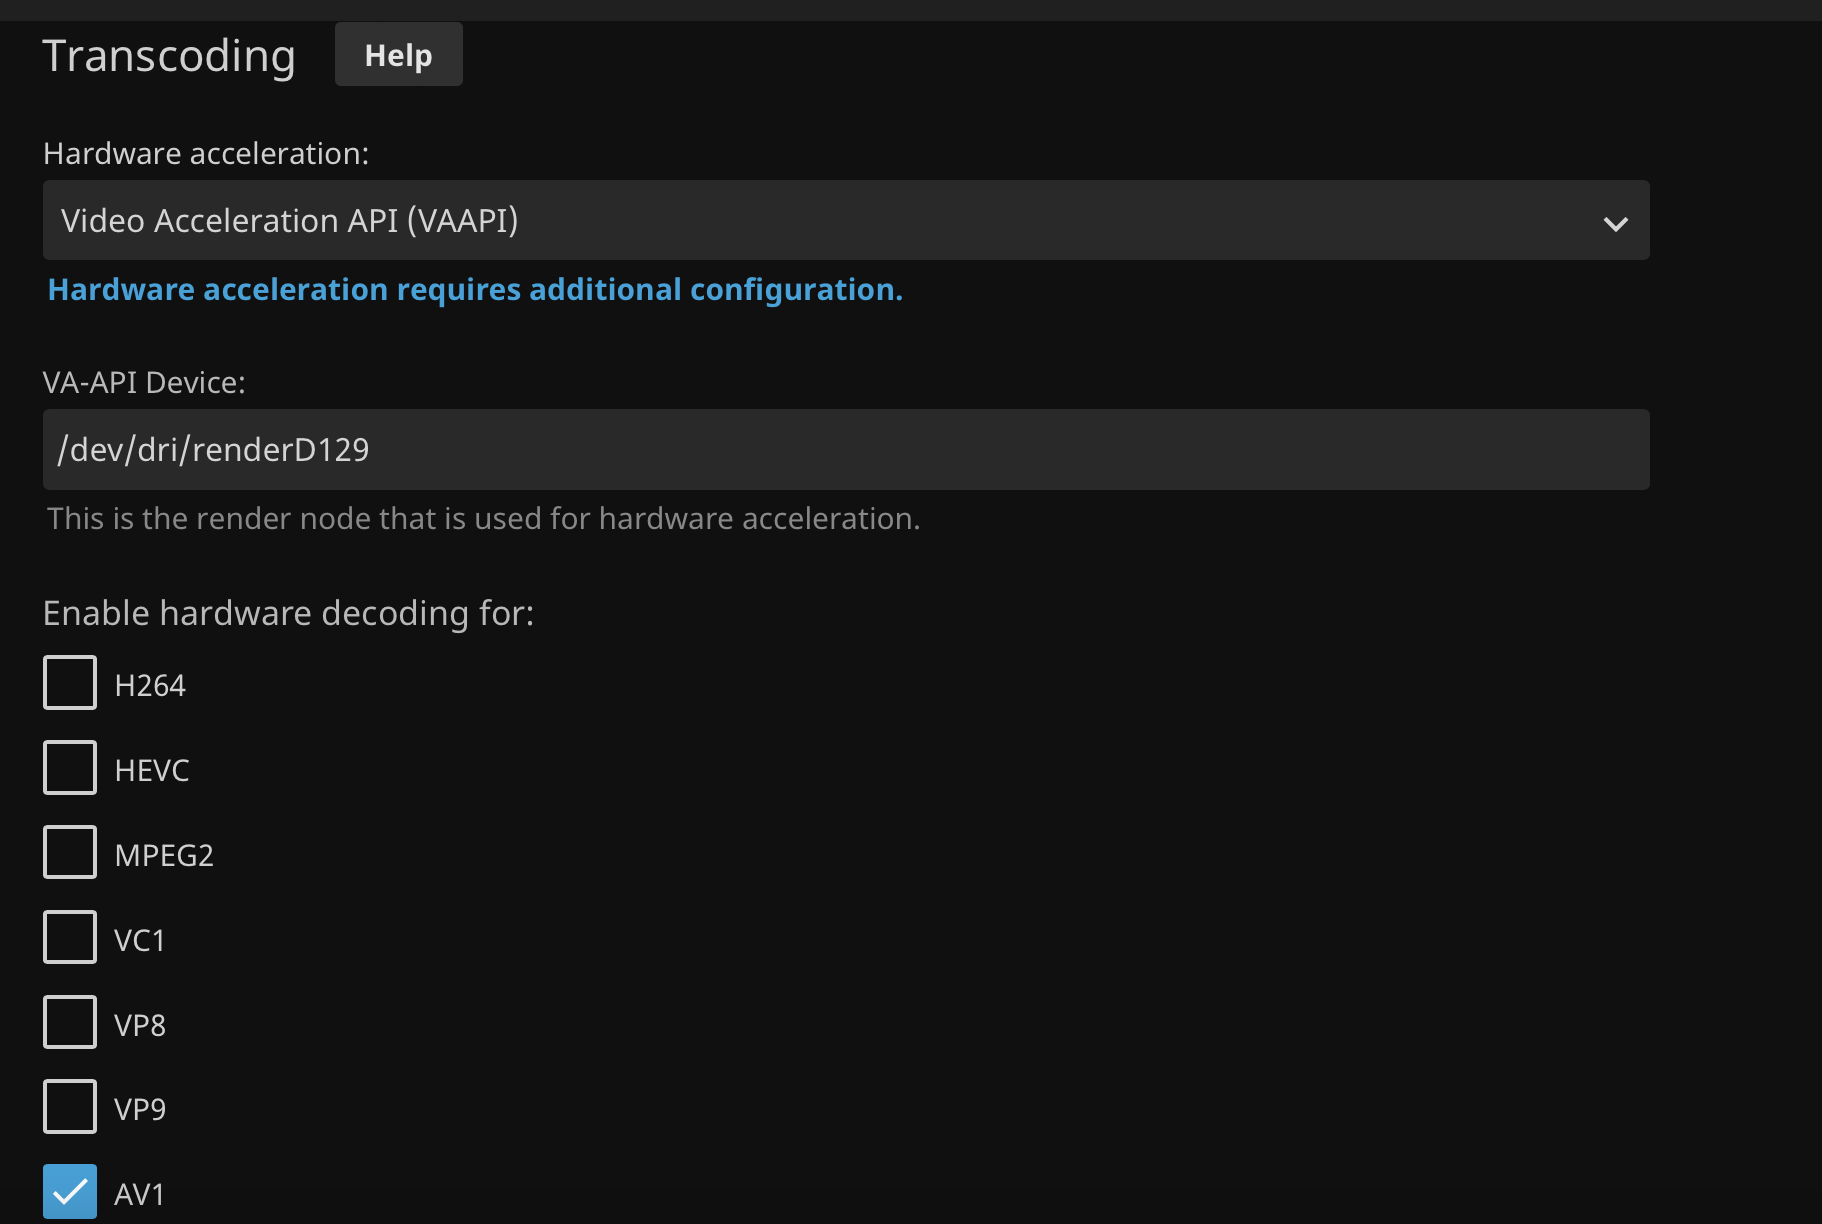This screenshot has height=1224, width=1822.
Task: Uncheck the AV1 decoding checkbox
Action: [70, 1191]
